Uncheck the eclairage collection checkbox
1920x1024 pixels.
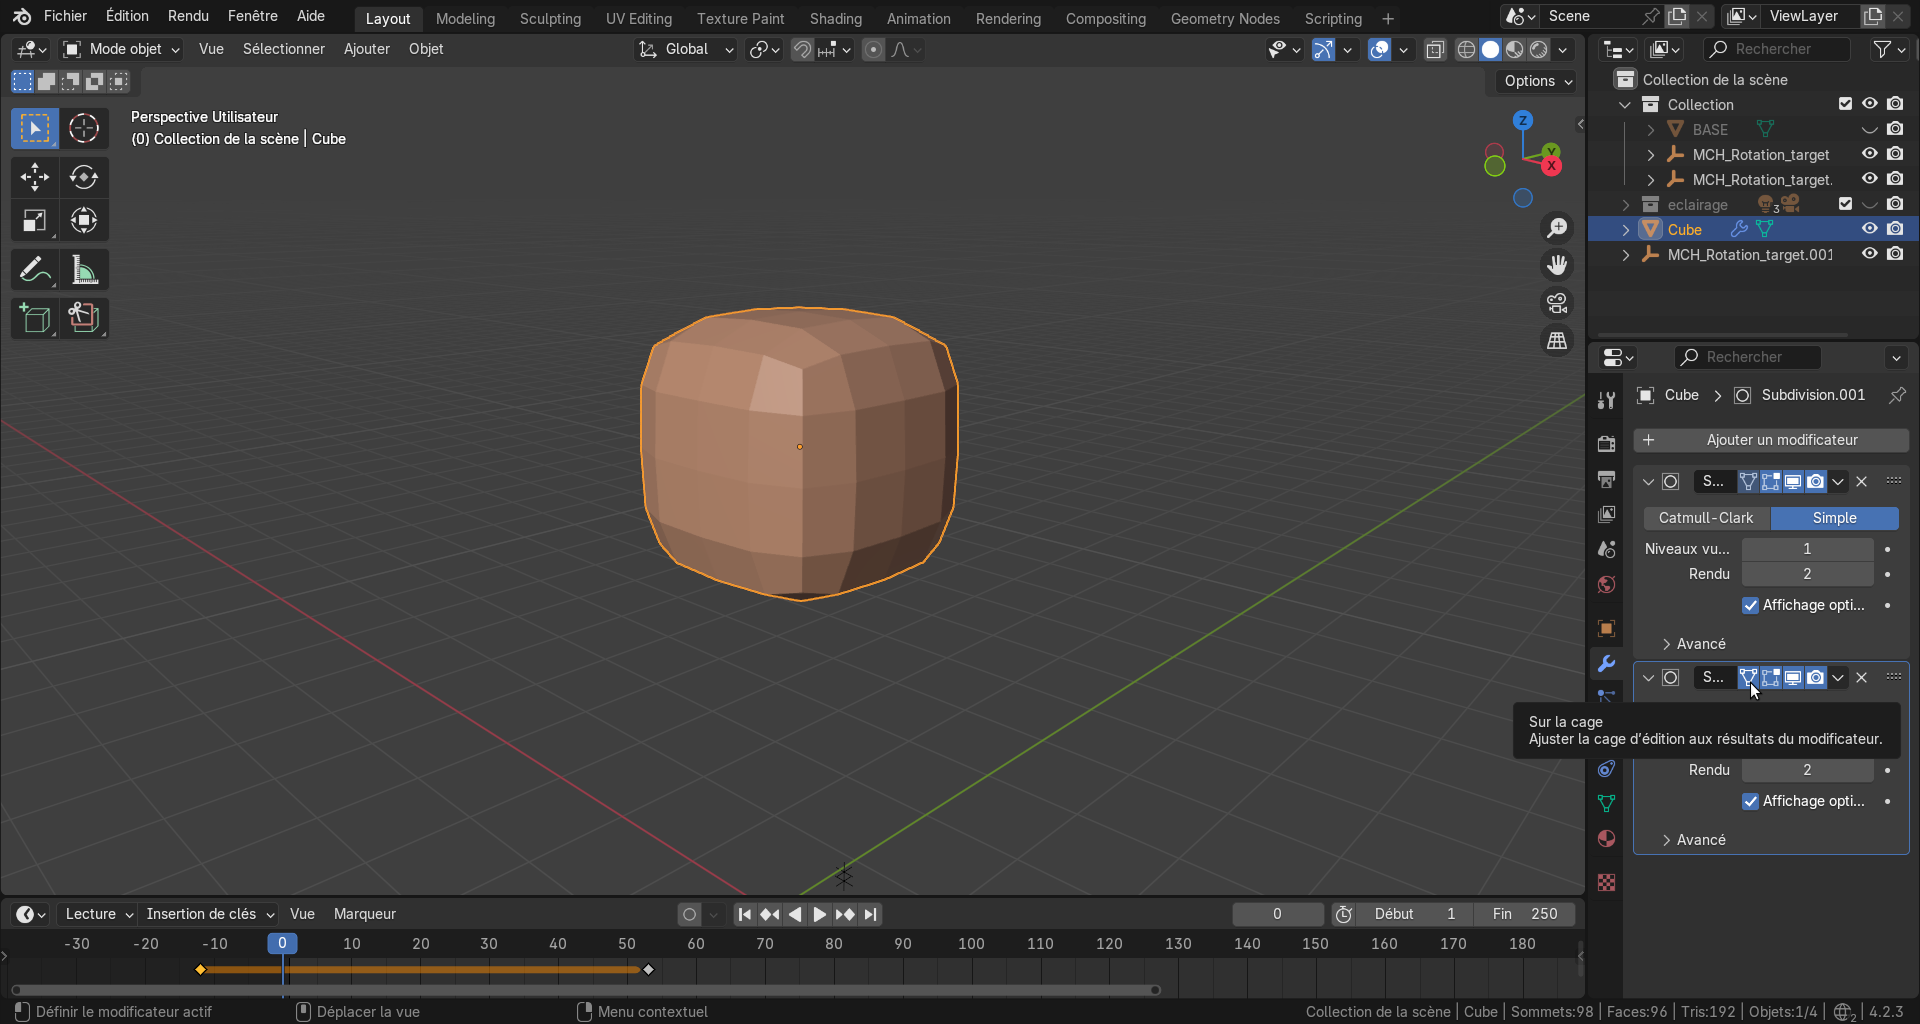point(1845,204)
